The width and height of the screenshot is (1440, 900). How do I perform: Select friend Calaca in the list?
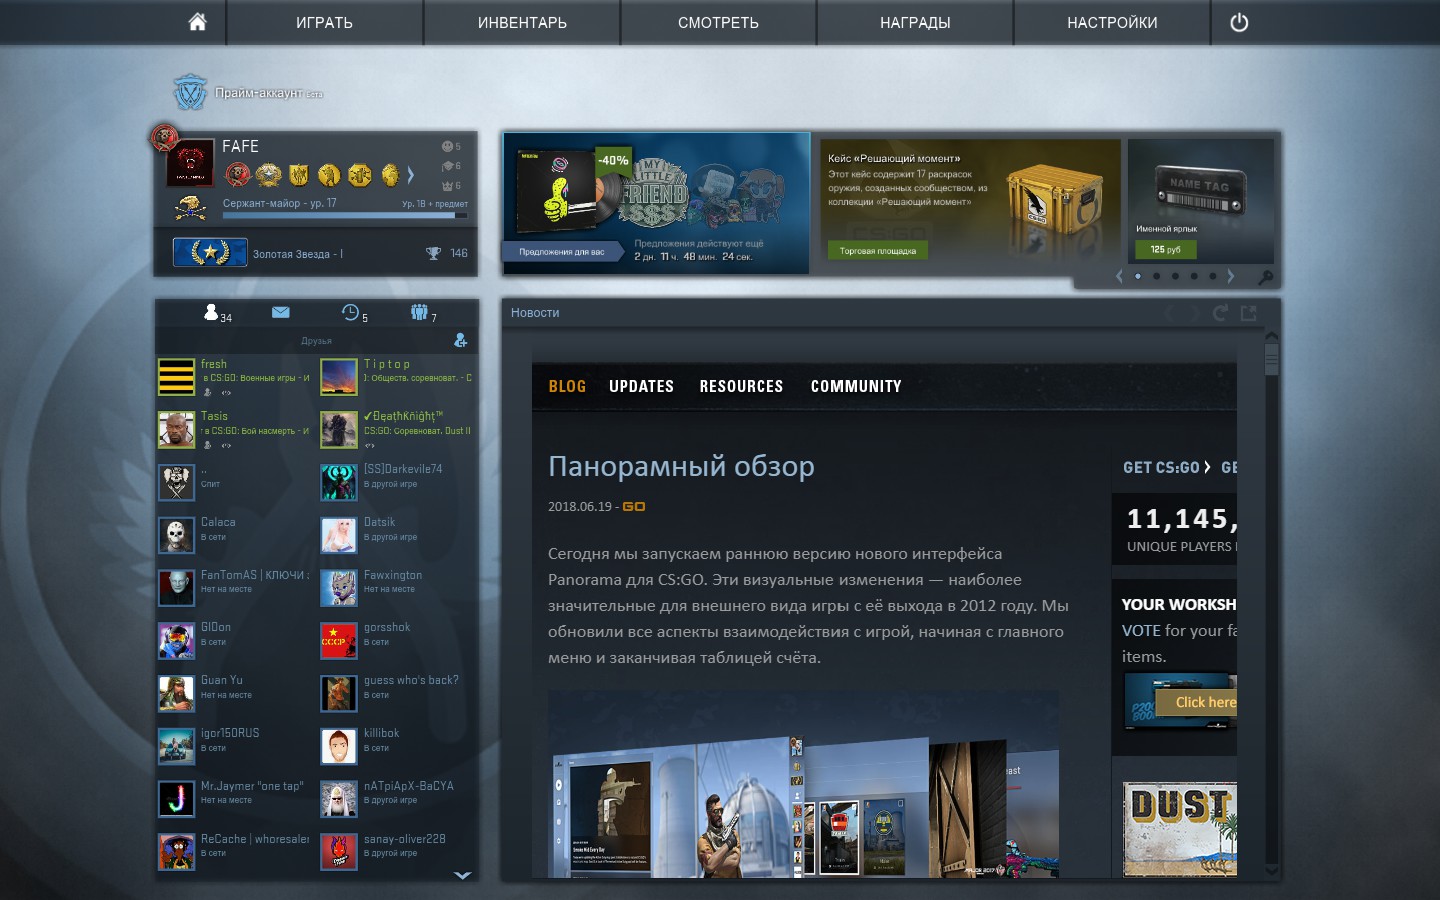(235, 535)
